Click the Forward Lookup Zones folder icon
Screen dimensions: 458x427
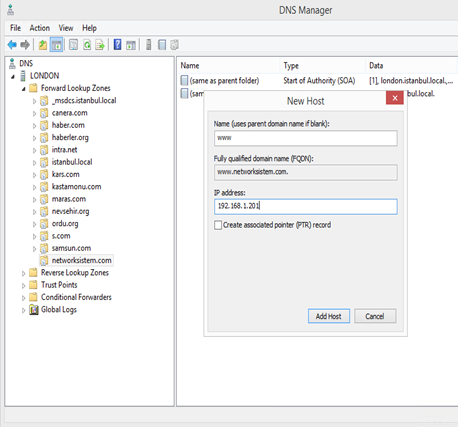(x=33, y=88)
